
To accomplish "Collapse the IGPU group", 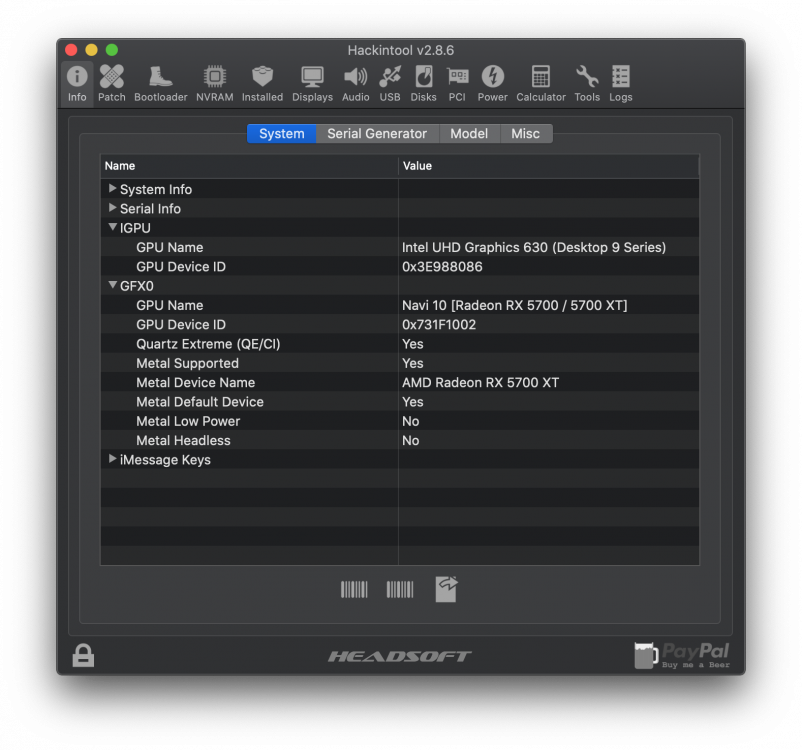I will tap(113, 227).
